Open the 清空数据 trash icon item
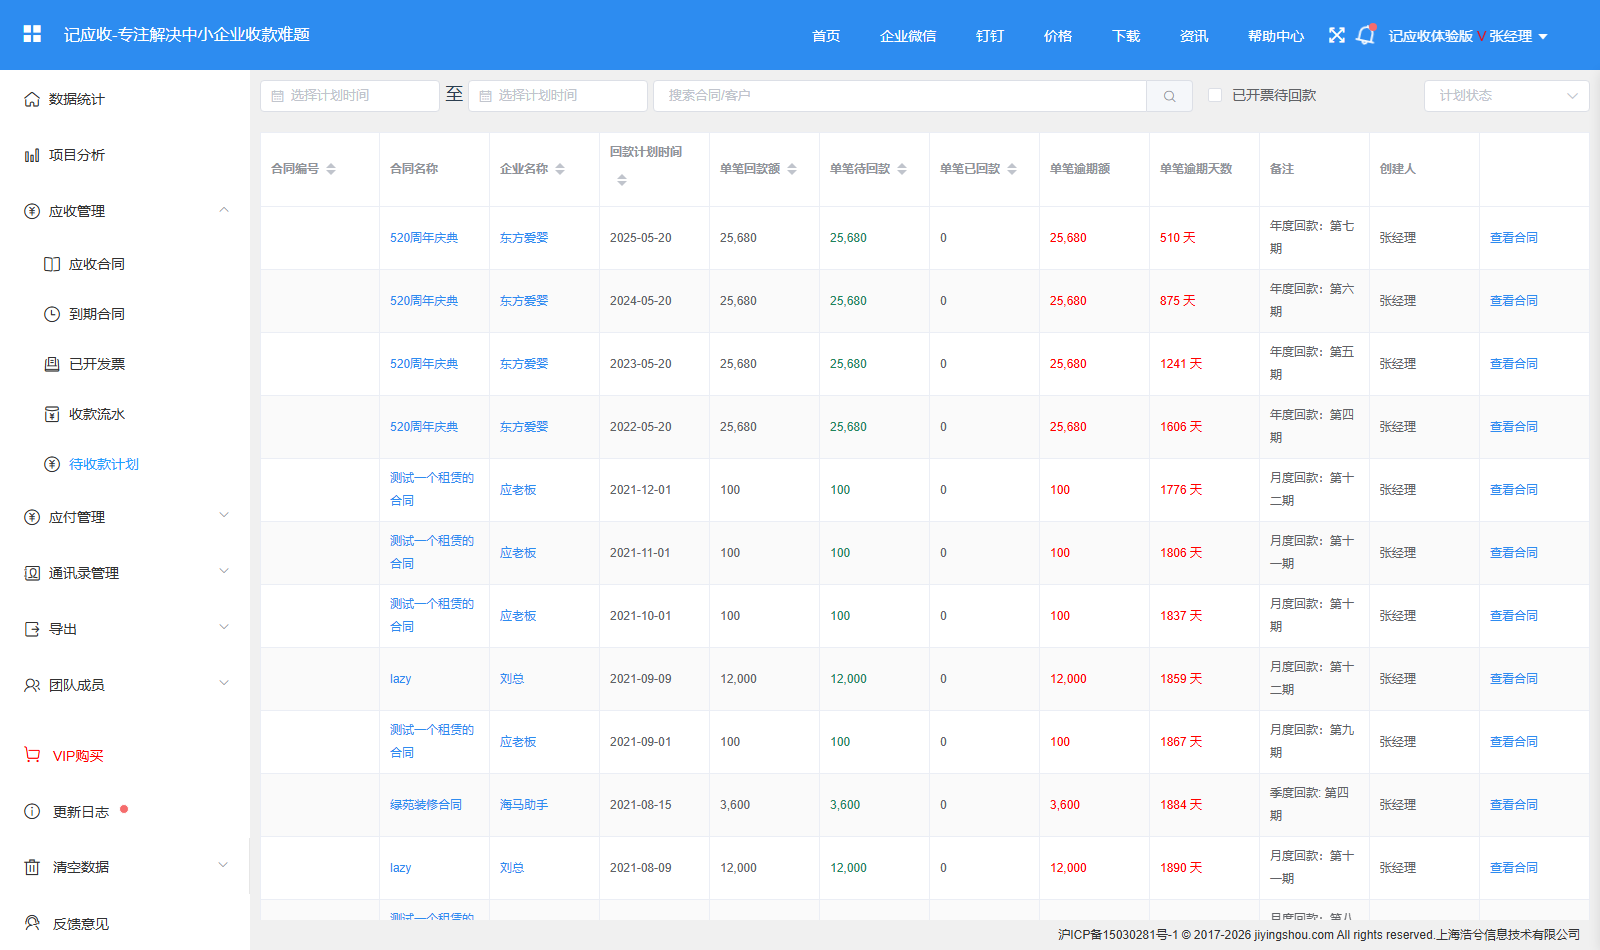1600x950 pixels. [32, 867]
